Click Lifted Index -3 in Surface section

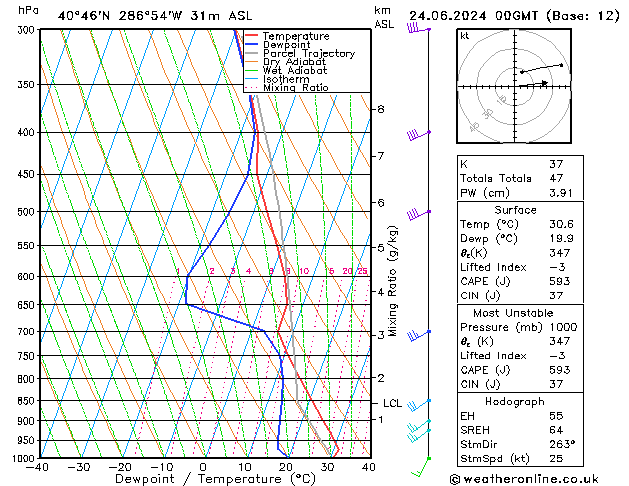point(557,267)
